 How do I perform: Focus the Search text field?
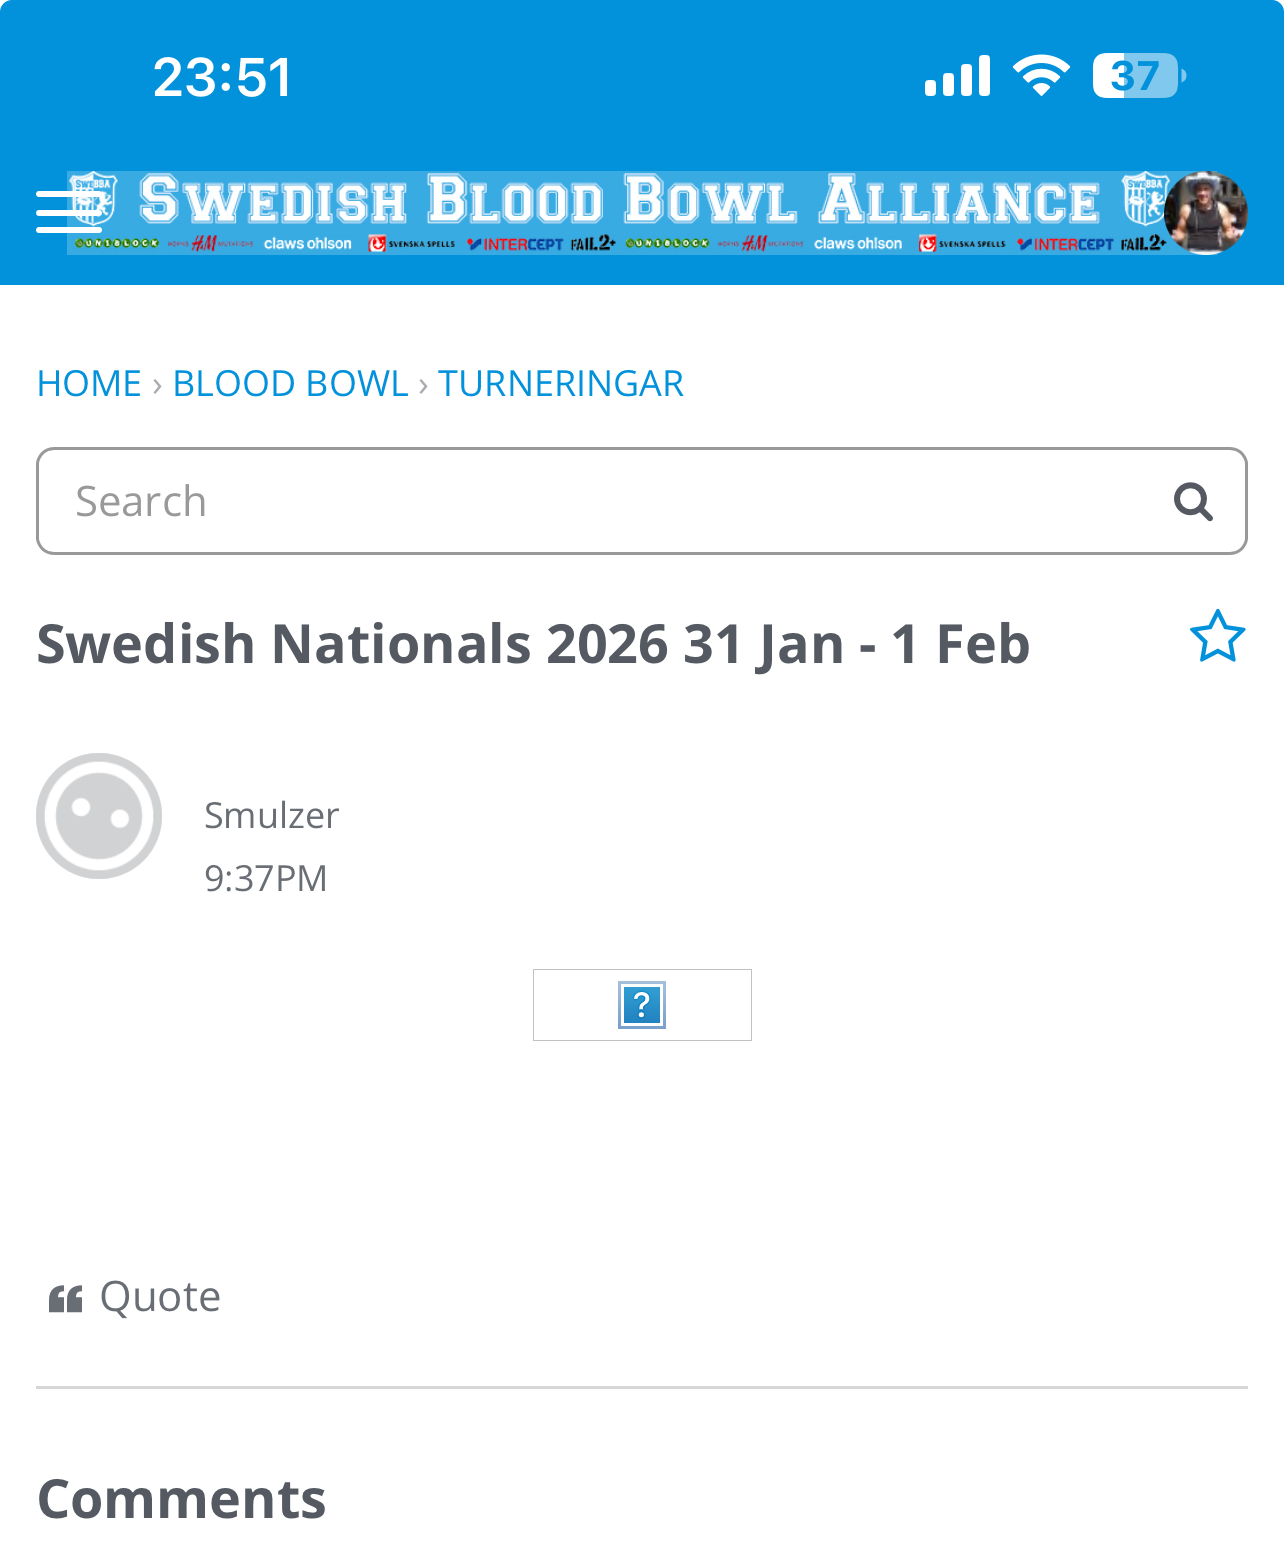click(x=600, y=501)
